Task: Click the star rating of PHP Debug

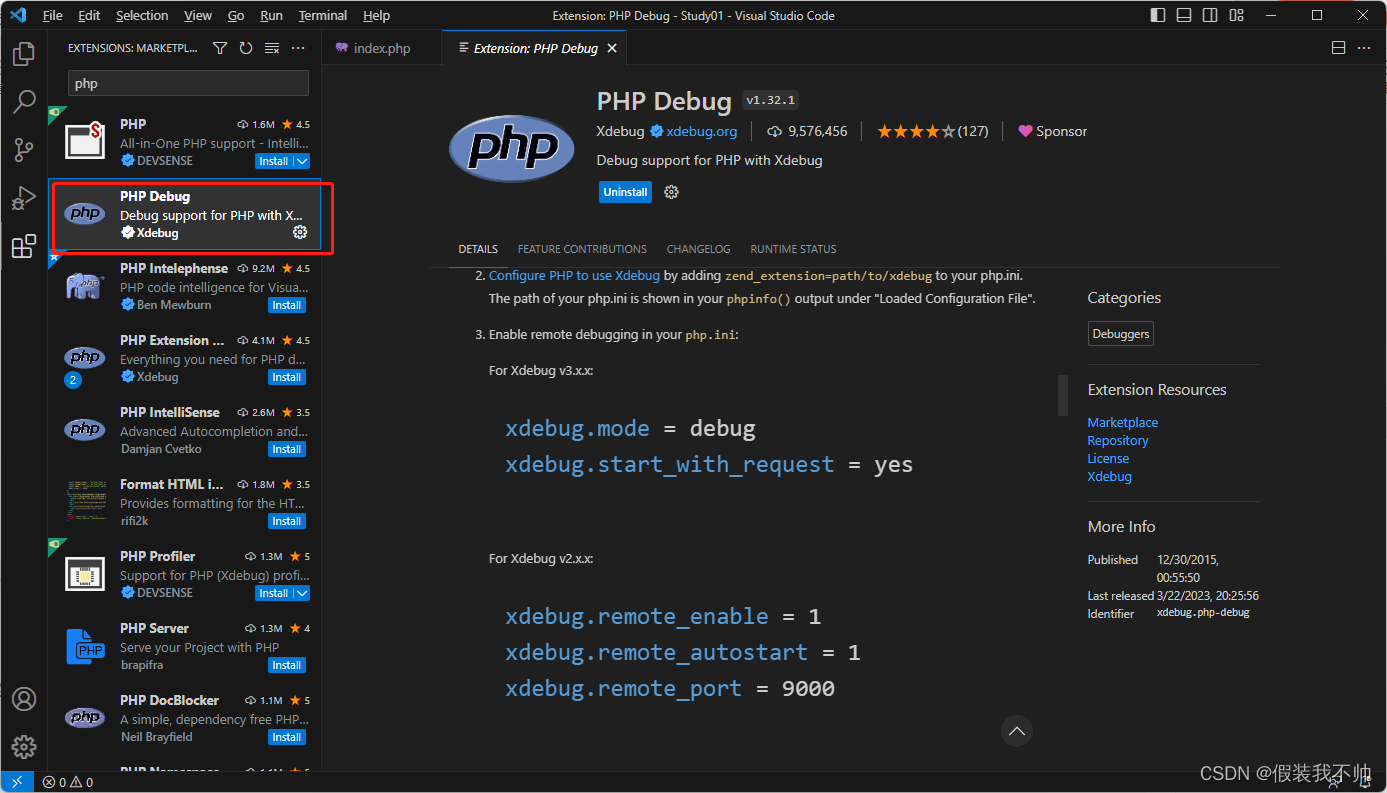Action: click(917, 131)
